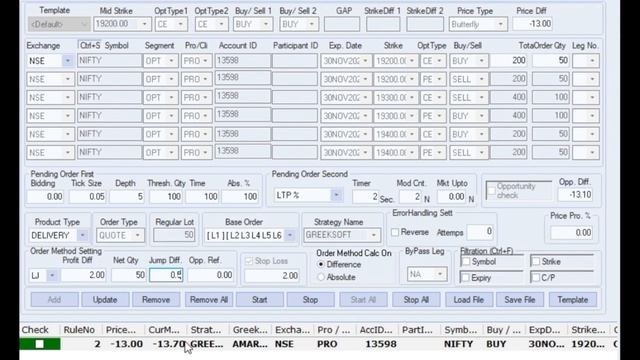Image resolution: width=640 pixels, height=360 pixels.
Task: Open first row Leg No. dropdown
Action: pyautogui.click(x=592, y=61)
